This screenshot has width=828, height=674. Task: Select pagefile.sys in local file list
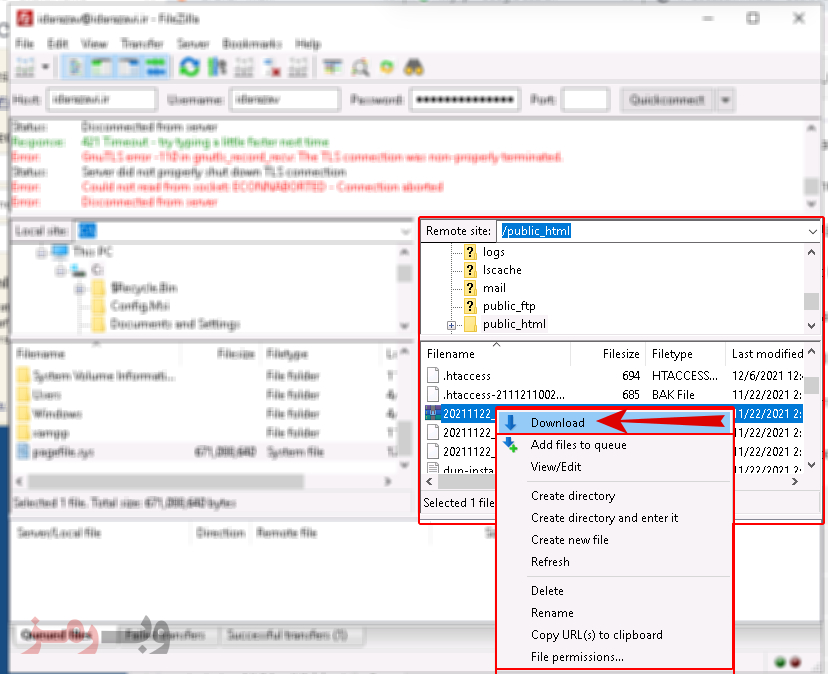(206, 452)
